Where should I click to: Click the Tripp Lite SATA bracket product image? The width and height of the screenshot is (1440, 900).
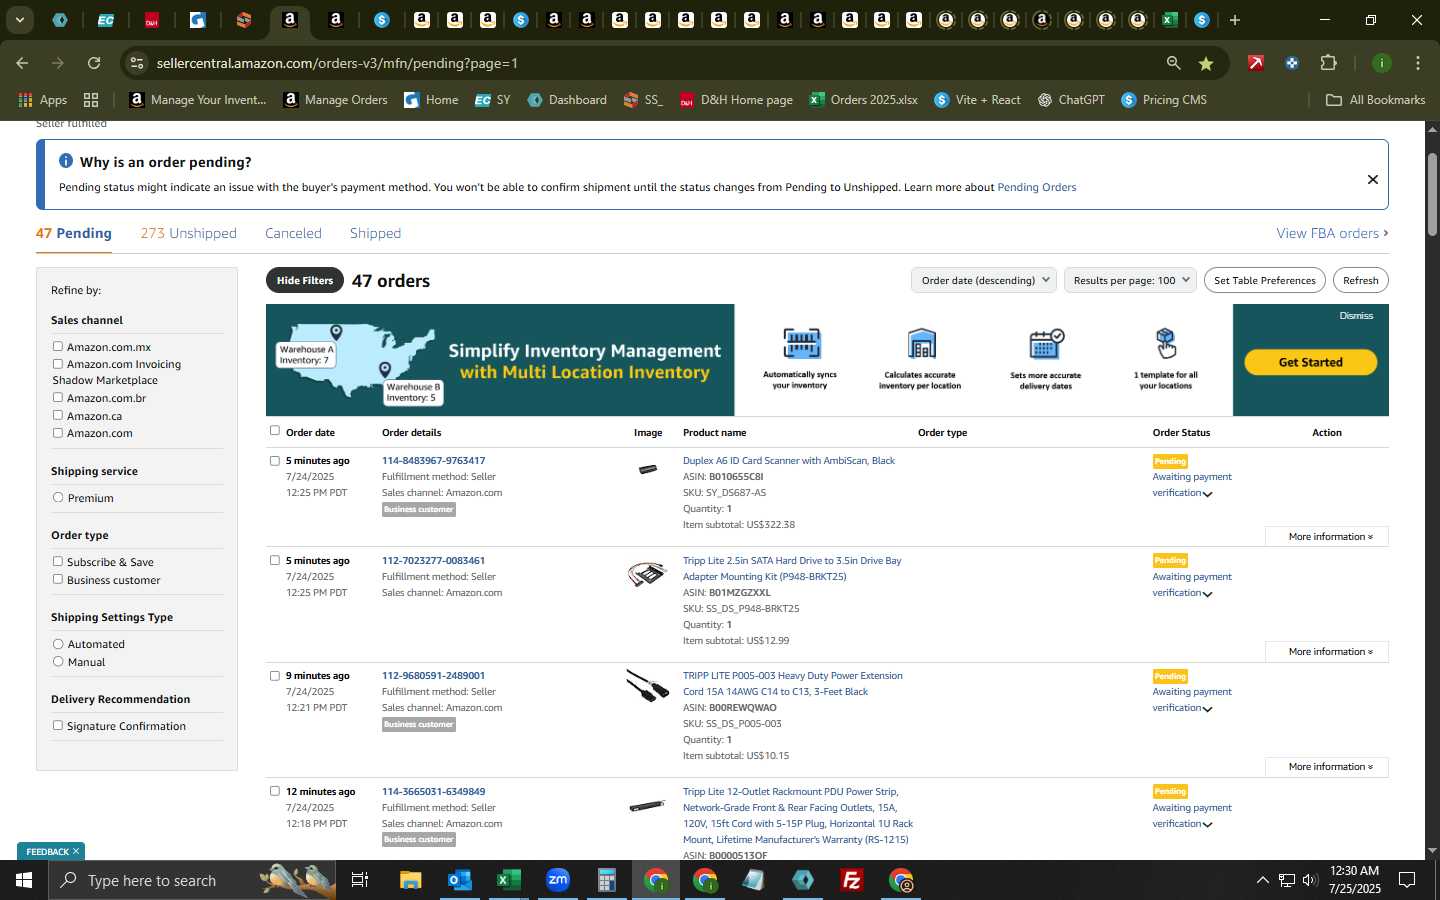click(x=647, y=574)
